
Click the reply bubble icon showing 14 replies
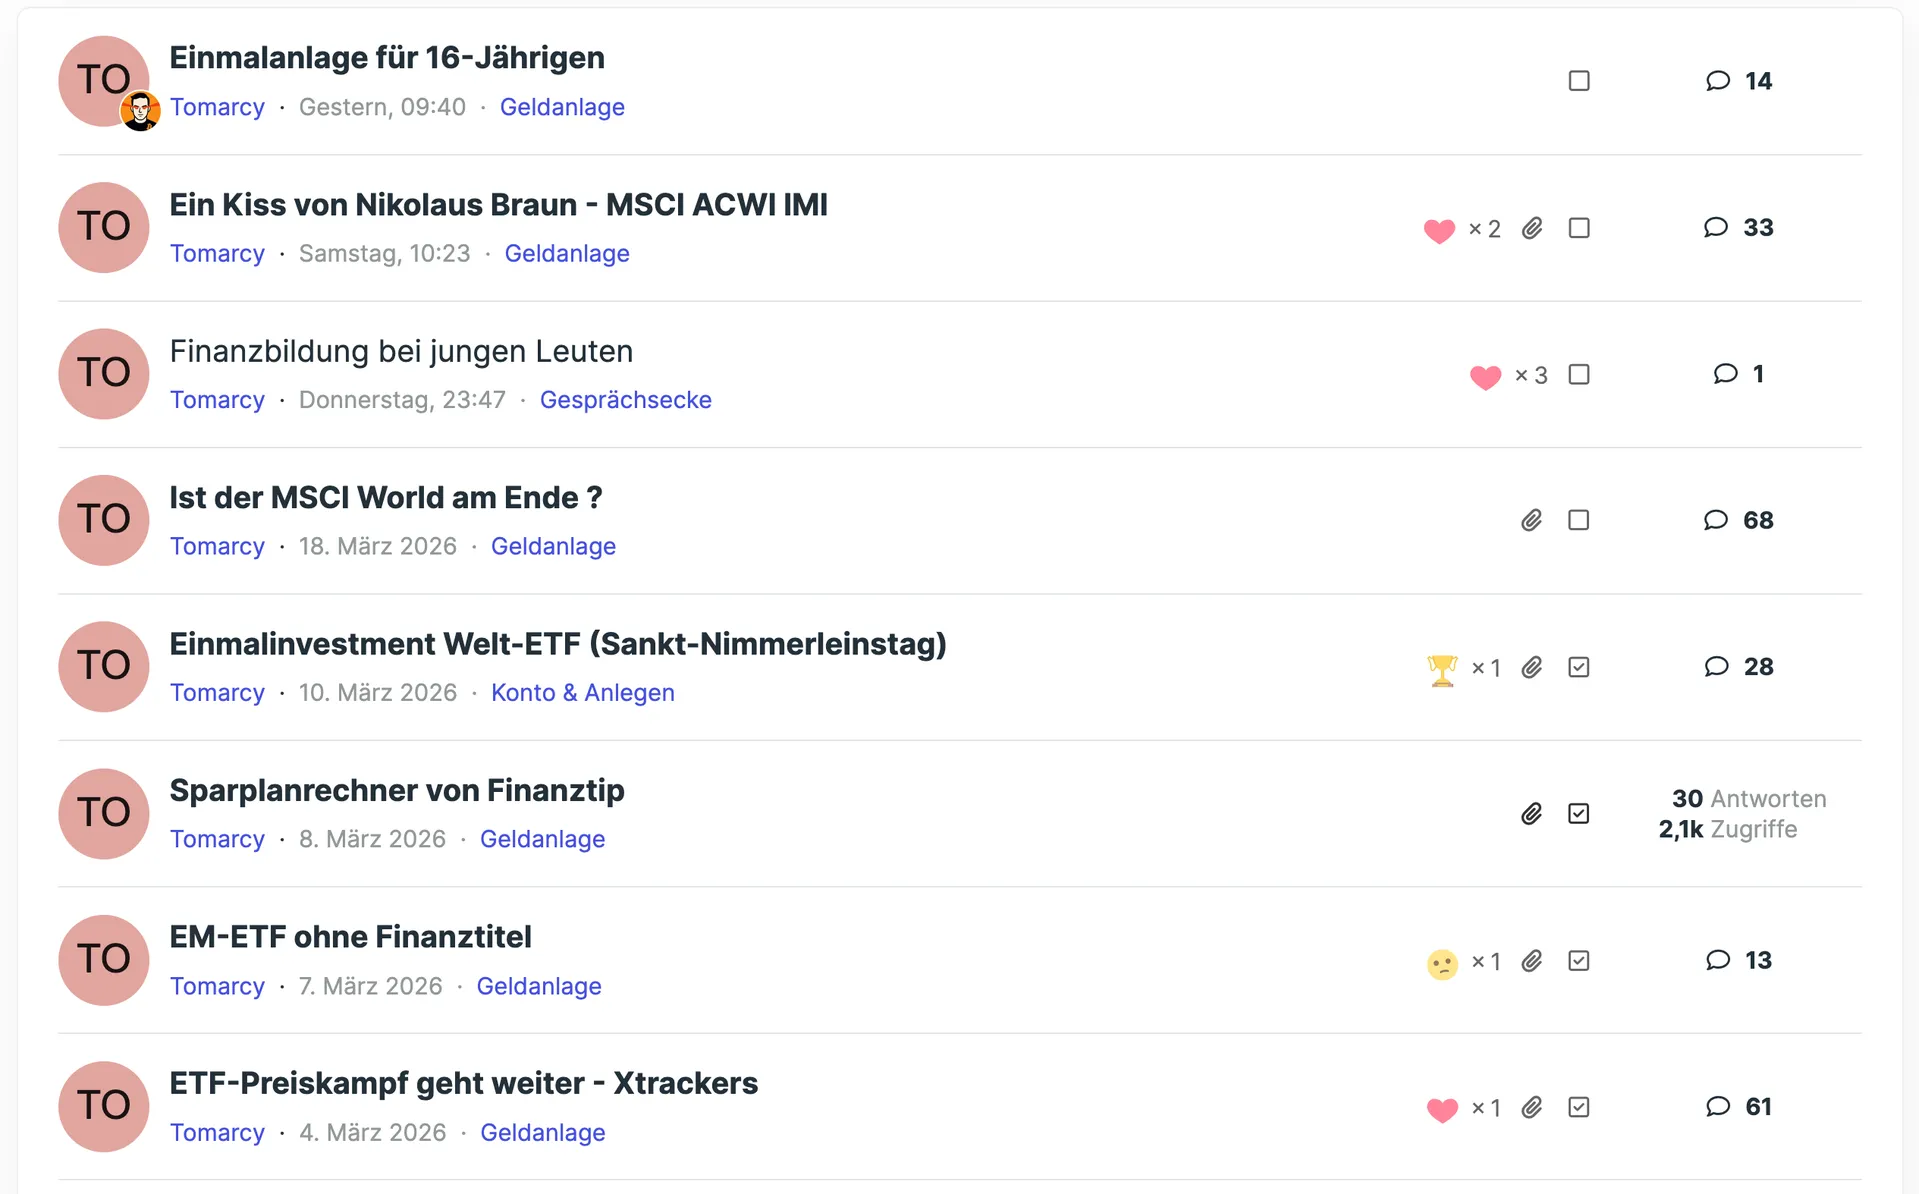(1718, 81)
